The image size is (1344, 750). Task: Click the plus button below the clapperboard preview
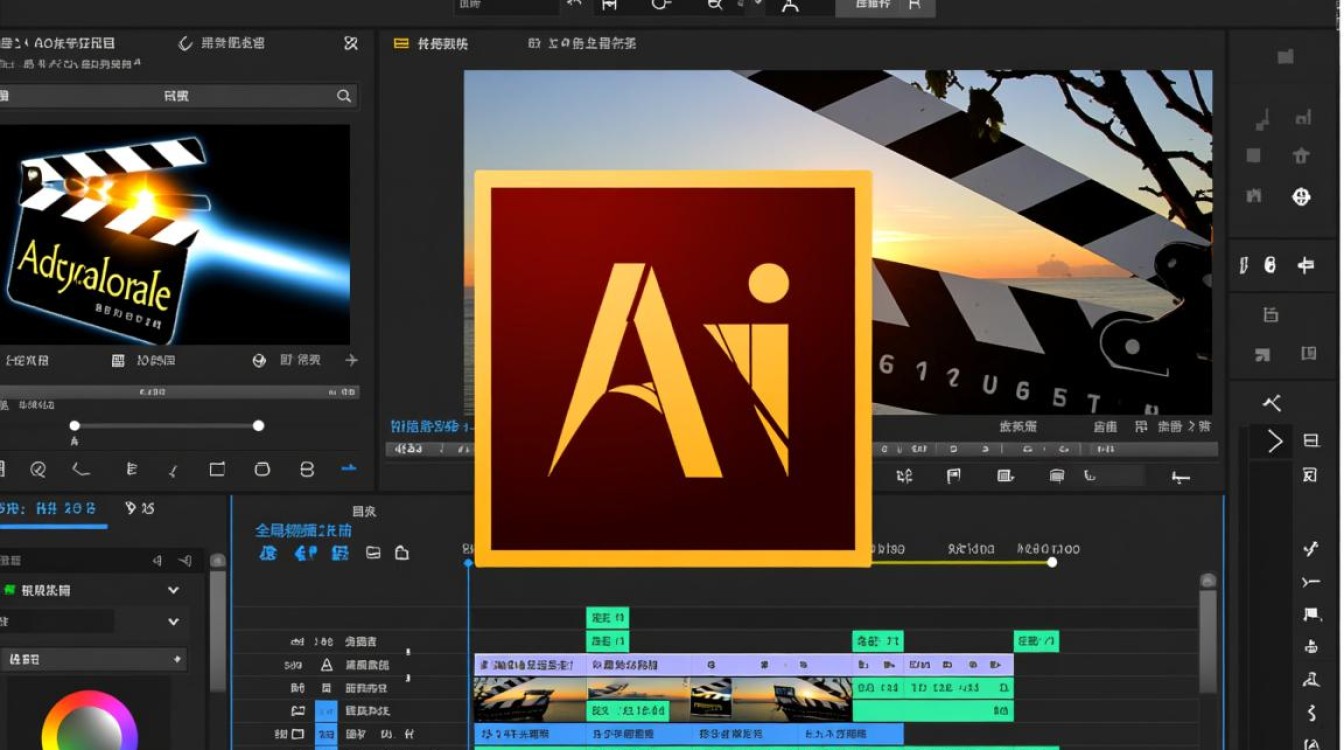coord(350,361)
